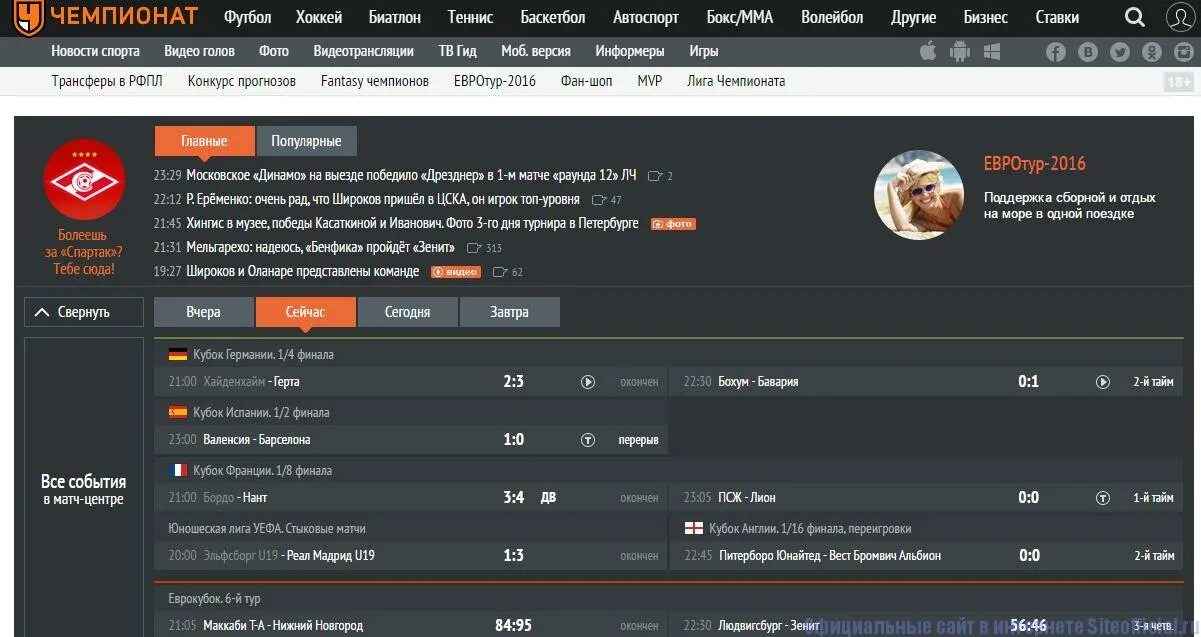
Task: Open Трансферы в РФПЛ link
Action: point(107,81)
